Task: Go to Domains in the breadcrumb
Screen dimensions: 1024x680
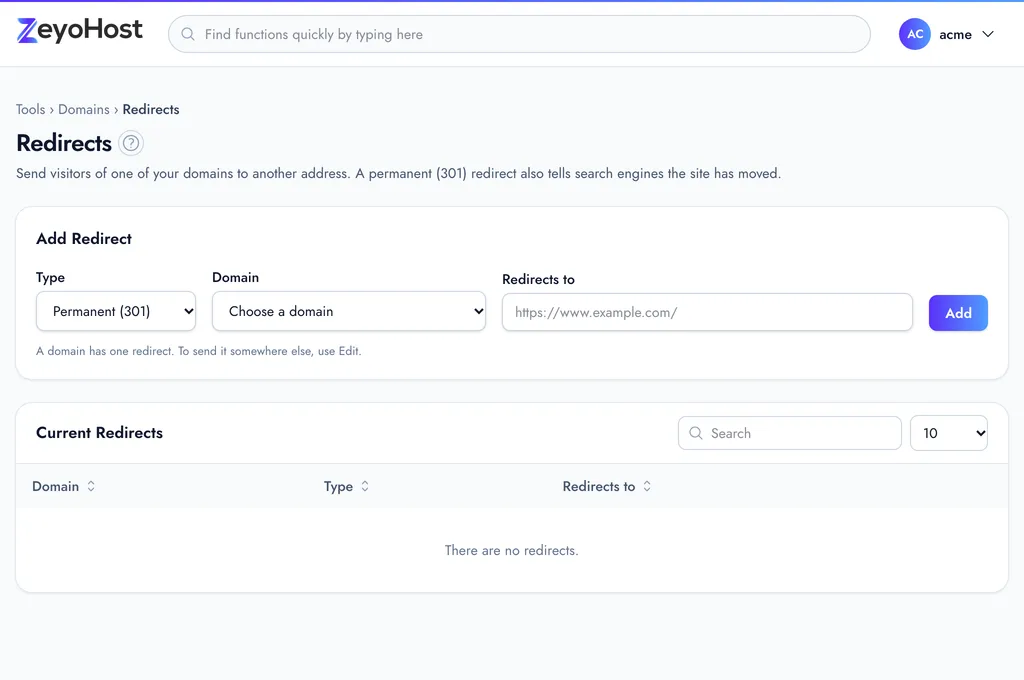Action: 84,109
